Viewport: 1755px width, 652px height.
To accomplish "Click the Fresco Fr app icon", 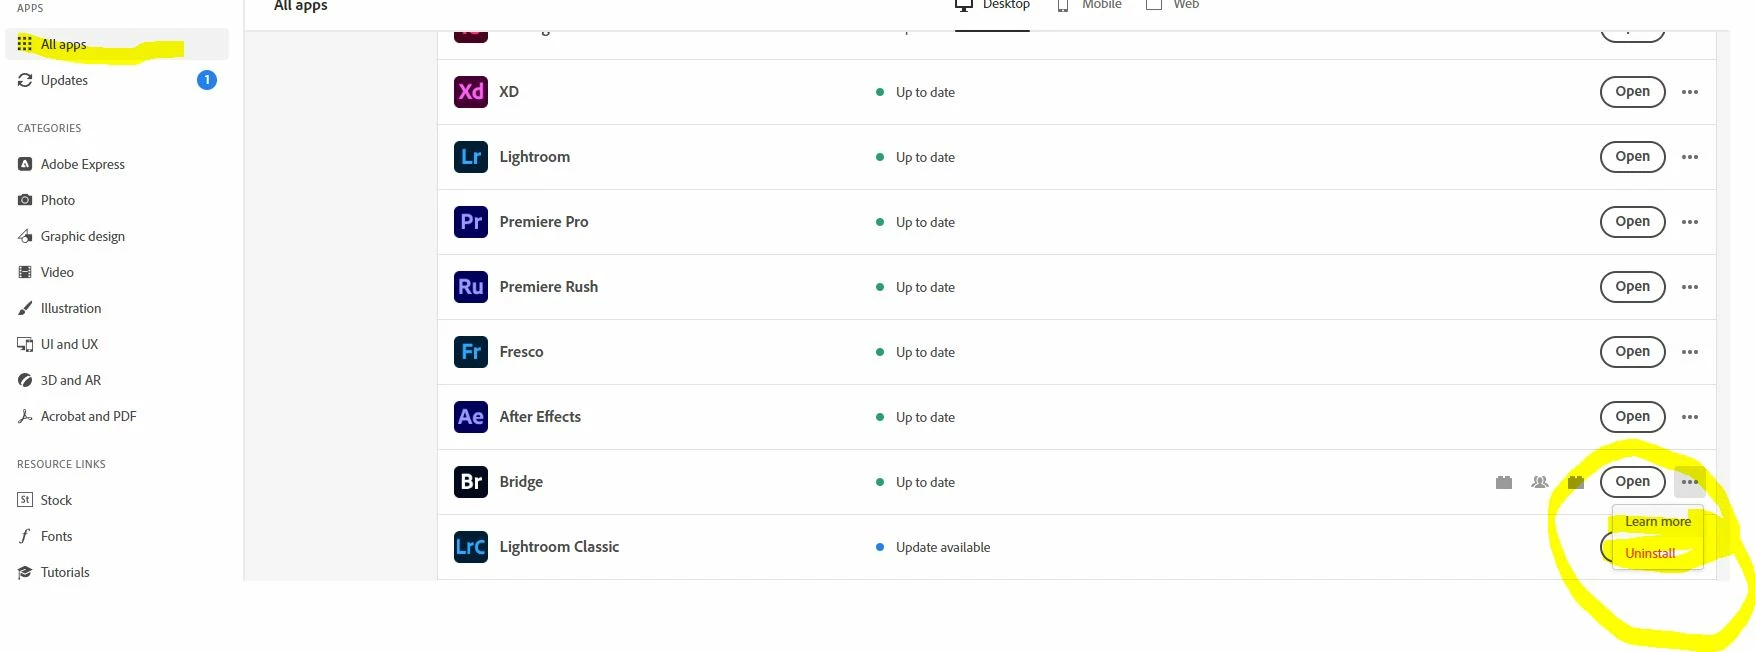I will pyautogui.click(x=471, y=352).
